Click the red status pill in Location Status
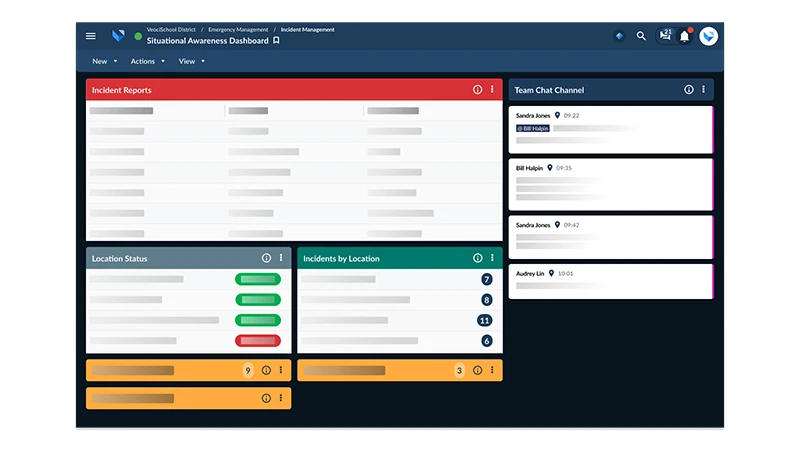 click(258, 341)
